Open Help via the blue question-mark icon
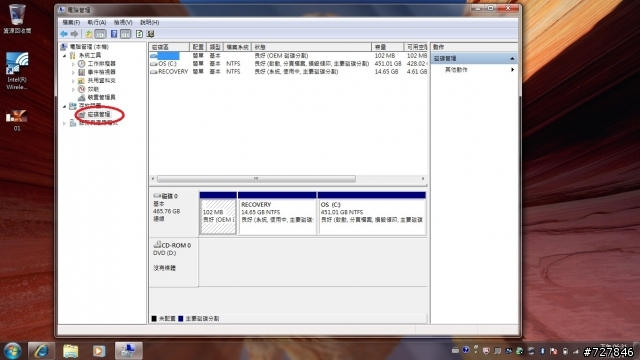The height and width of the screenshot is (360, 640). point(114,34)
